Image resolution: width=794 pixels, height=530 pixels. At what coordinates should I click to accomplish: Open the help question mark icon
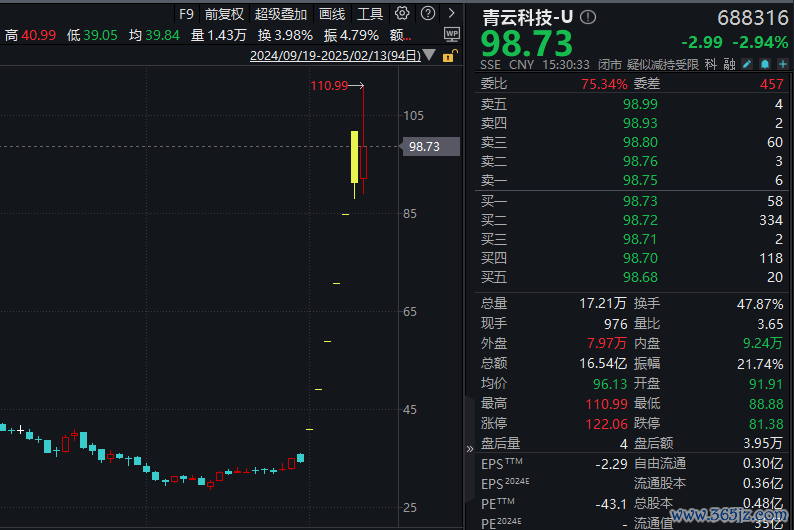(428, 13)
